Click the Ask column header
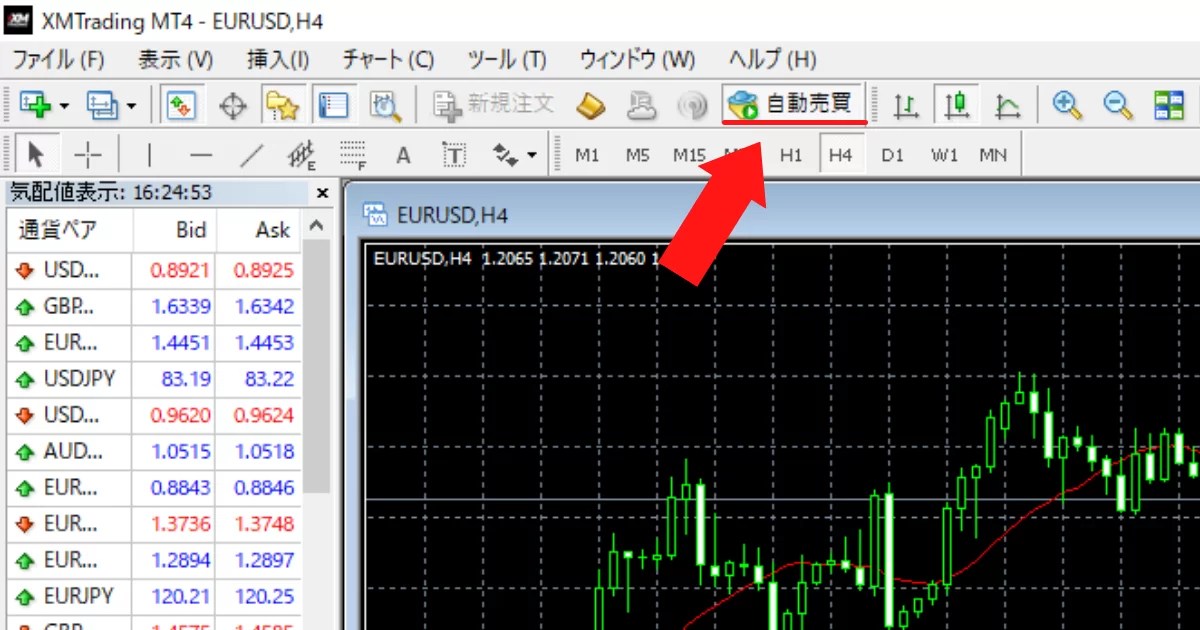Viewport: 1200px width, 630px height. tap(258, 230)
